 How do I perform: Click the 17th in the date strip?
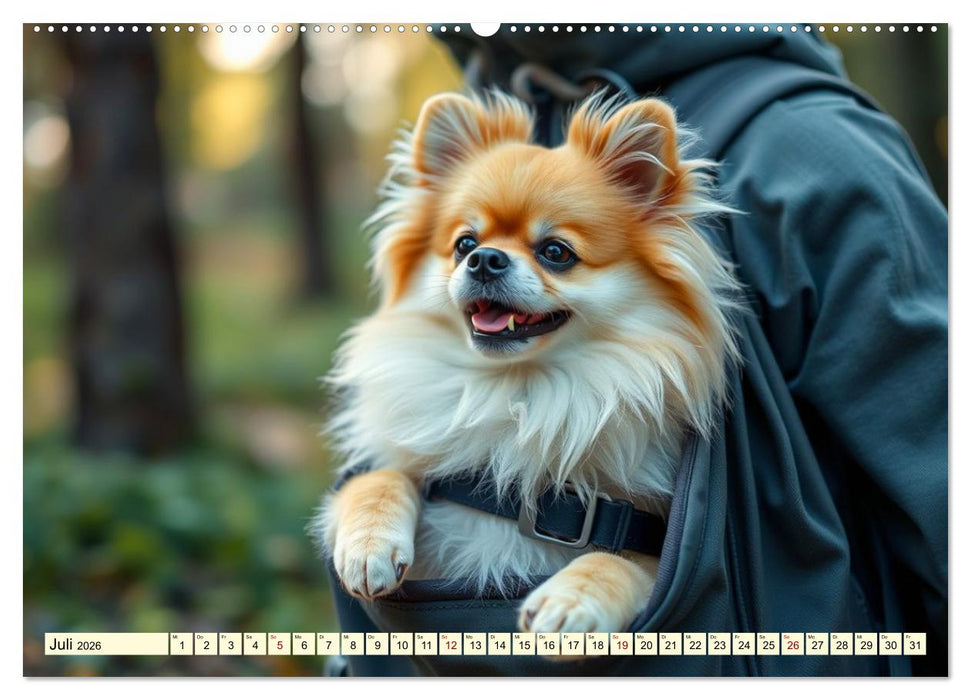573,646
